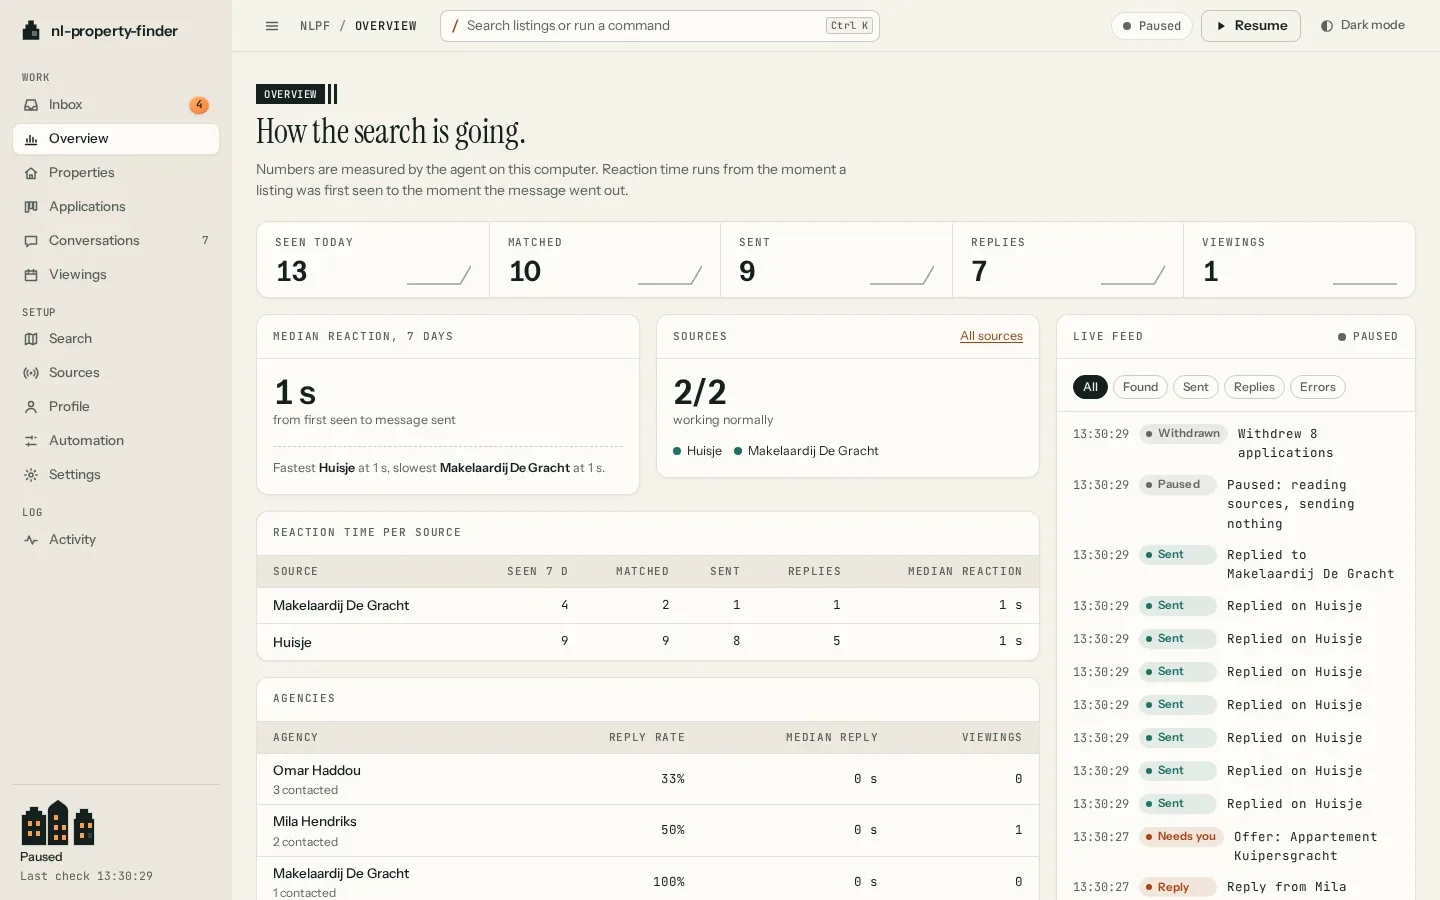Click the nl-property-finder house logo icon
Image resolution: width=1440 pixels, height=900 pixels.
[x=31, y=31]
